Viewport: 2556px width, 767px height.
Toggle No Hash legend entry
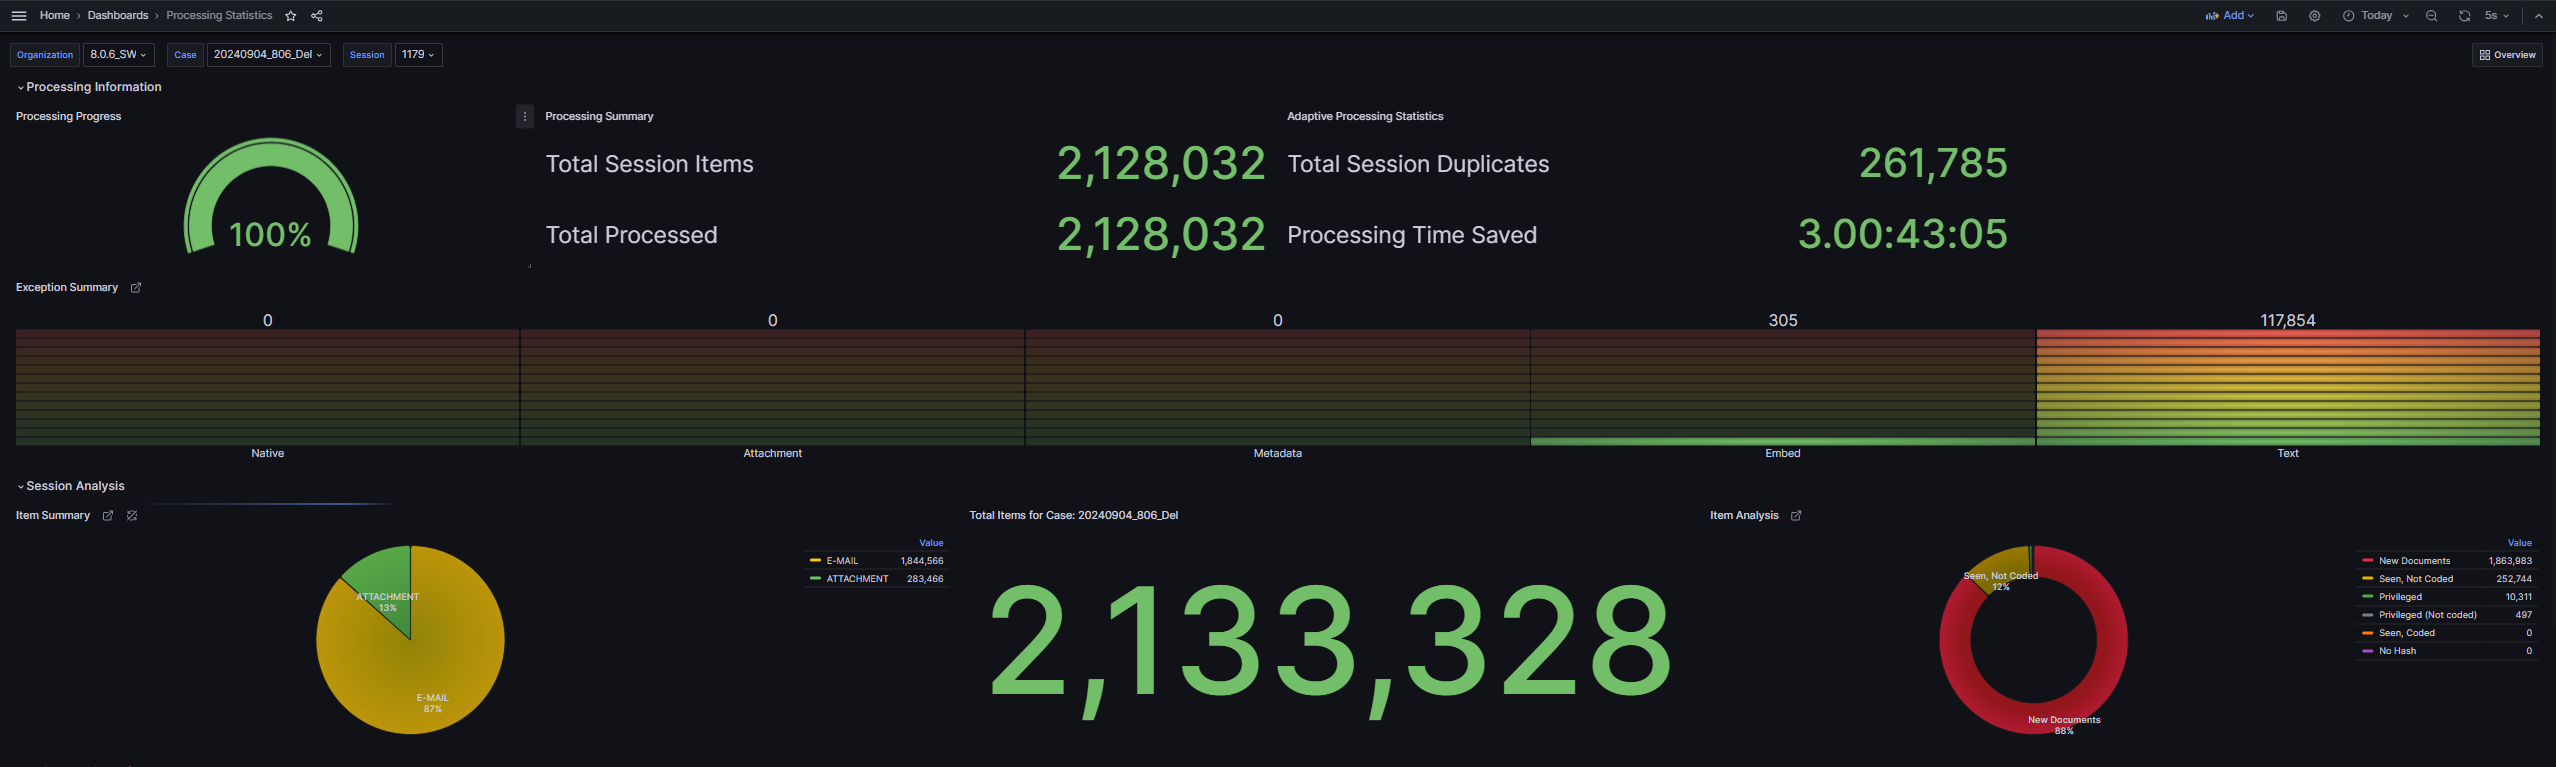[x=2397, y=651]
